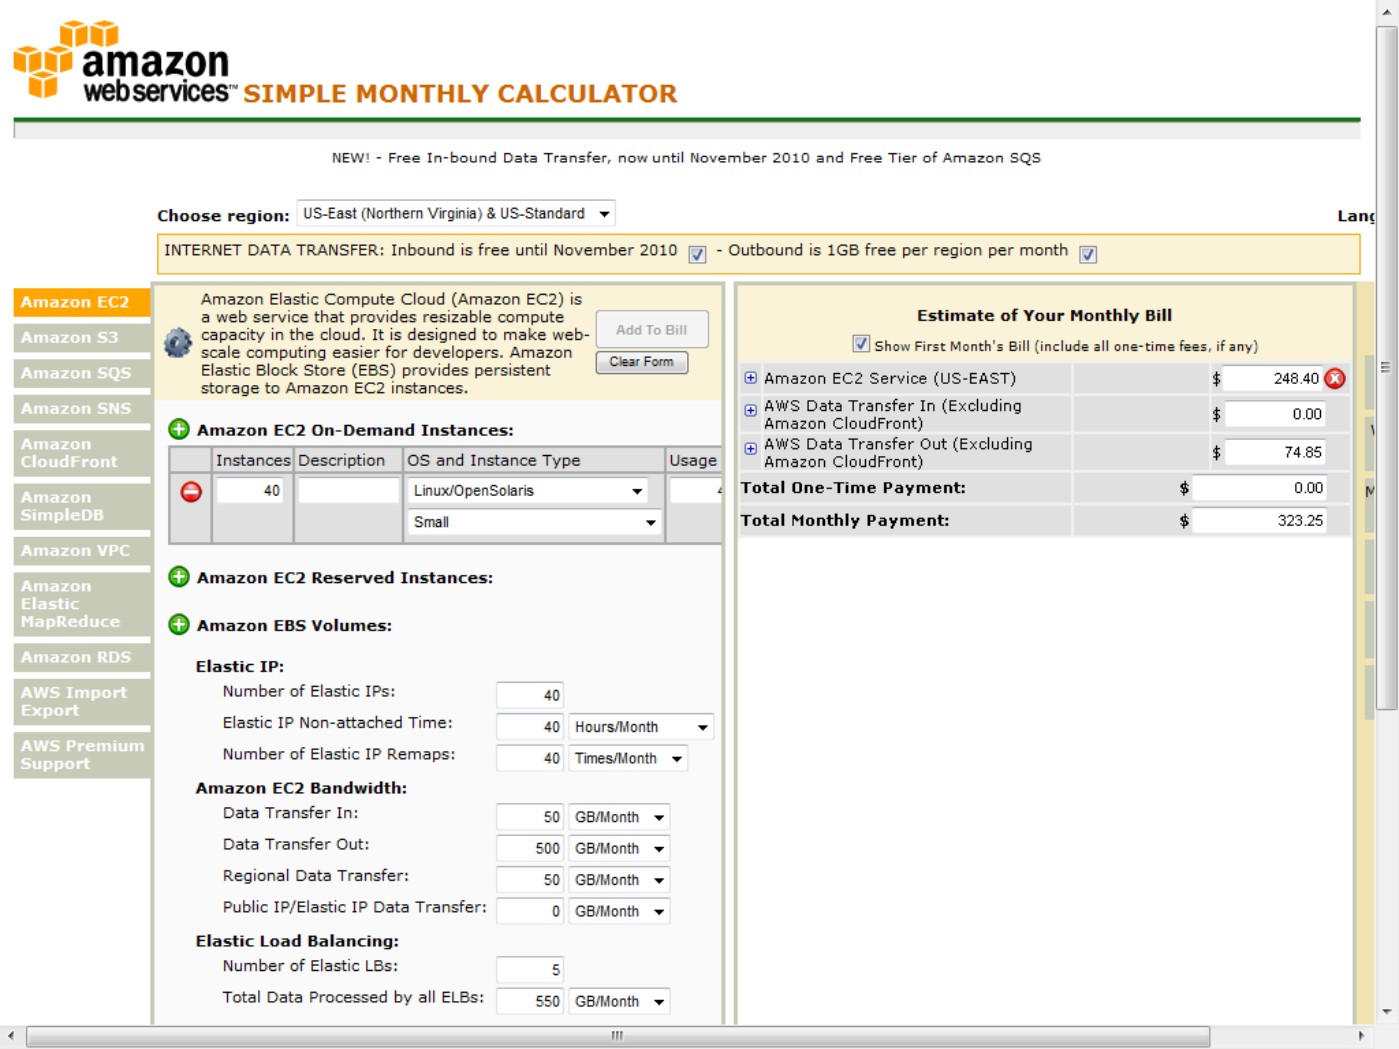Switch to the Amazon SimpleDB tab
The image size is (1399, 1049).
82,506
